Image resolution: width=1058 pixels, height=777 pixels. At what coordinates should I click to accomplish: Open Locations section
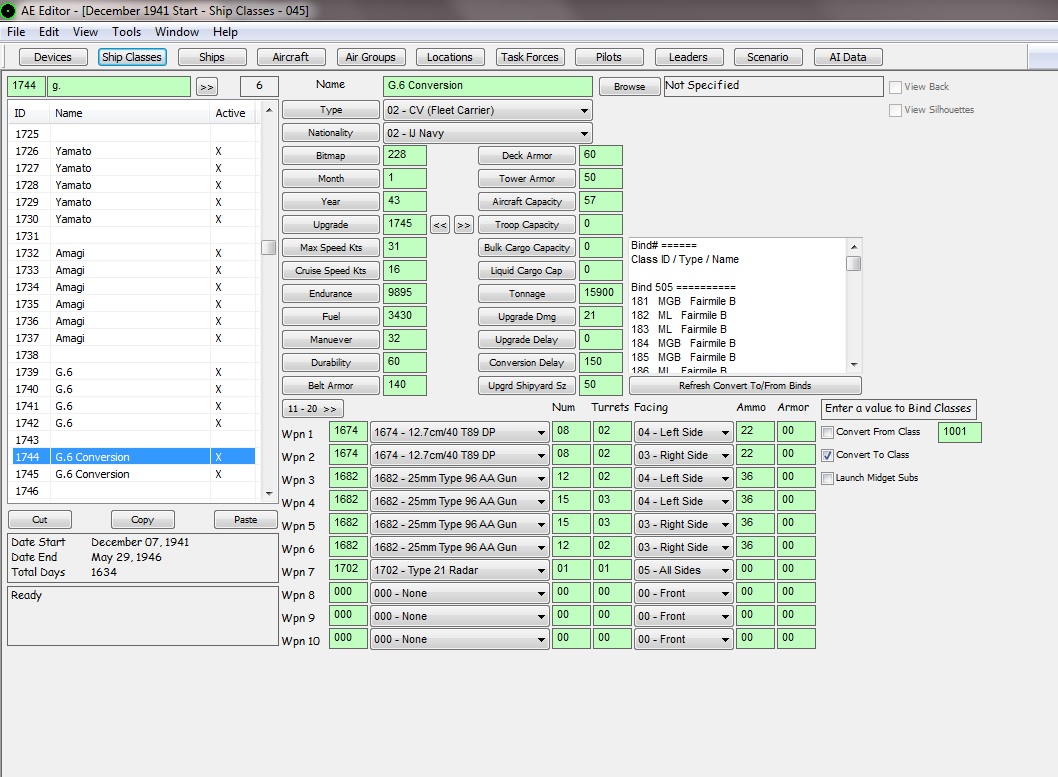pyautogui.click(x=449, y=57)
